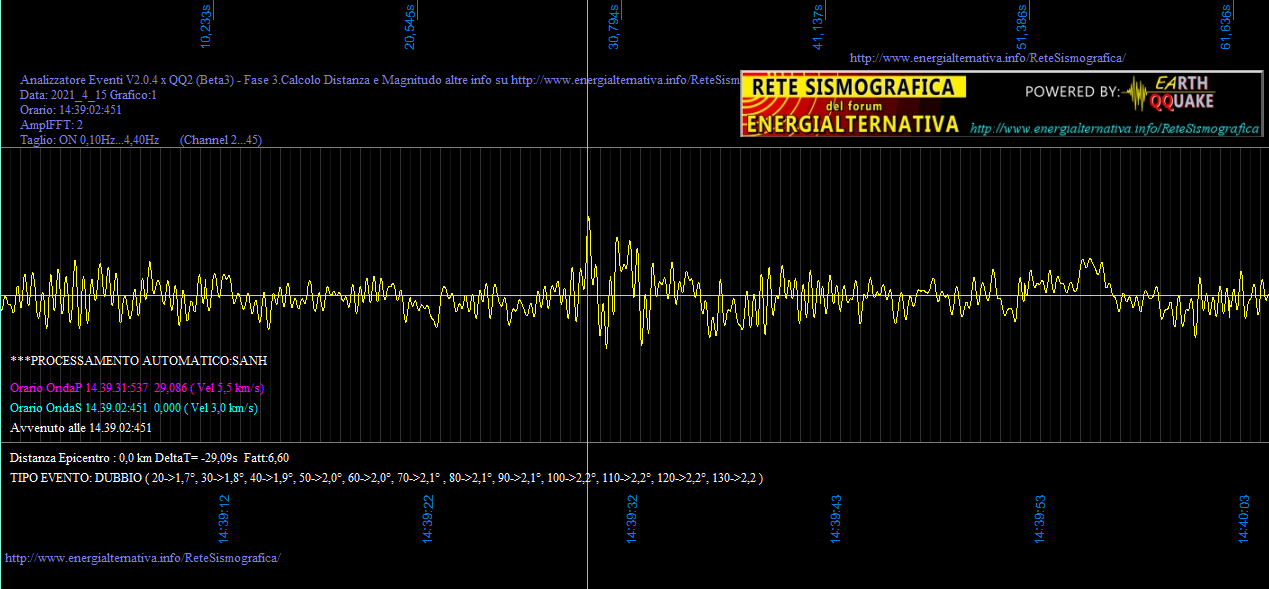The image size is (1269, 589).
Task: Open the energialternativa.info link at top right
Action: click(x=987, y=58)
